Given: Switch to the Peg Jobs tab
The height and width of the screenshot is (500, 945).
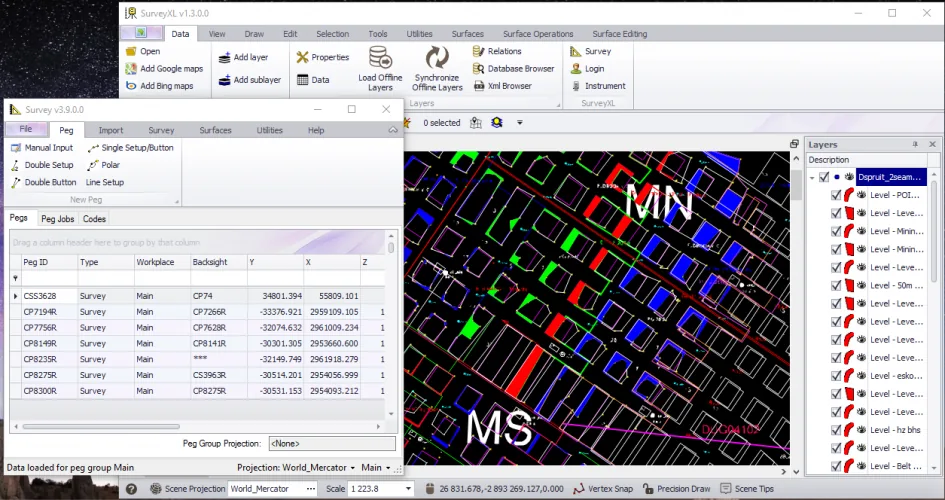Looking at the screenshot, I should coord(58,219).
